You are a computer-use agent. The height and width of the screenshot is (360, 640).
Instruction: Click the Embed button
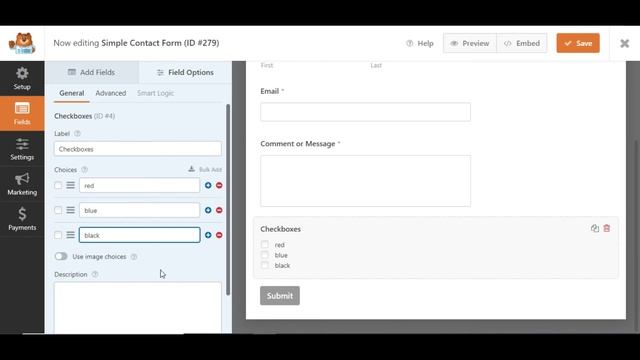(x=522, y=43)
